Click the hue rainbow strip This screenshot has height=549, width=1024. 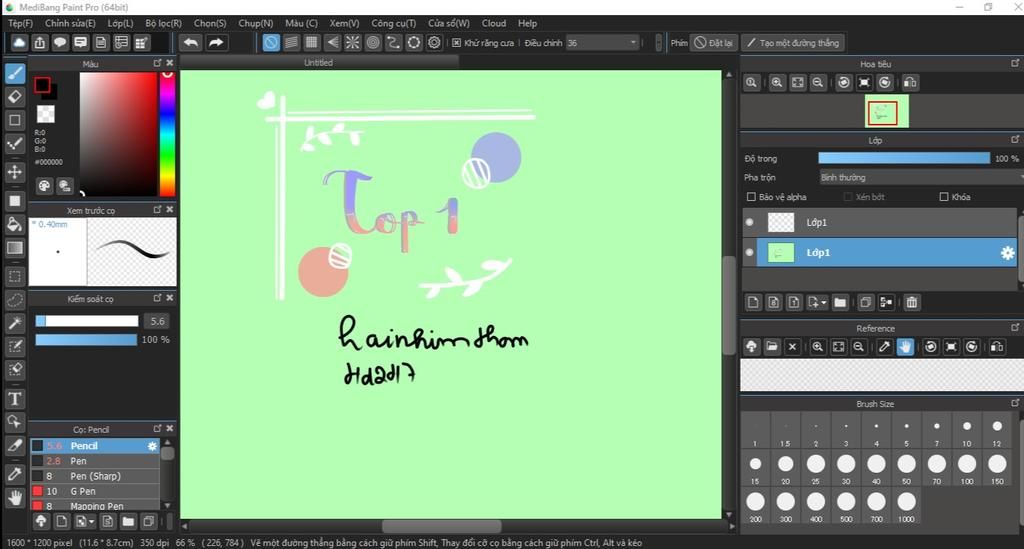[x=167, y=134]
